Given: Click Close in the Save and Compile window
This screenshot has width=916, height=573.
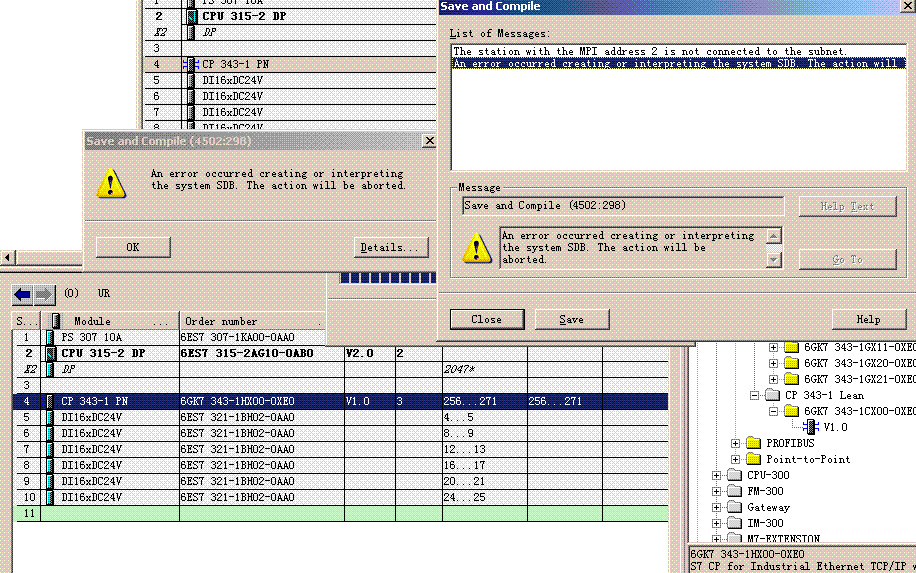Looking at the screenshot, I should coord(487,320).
